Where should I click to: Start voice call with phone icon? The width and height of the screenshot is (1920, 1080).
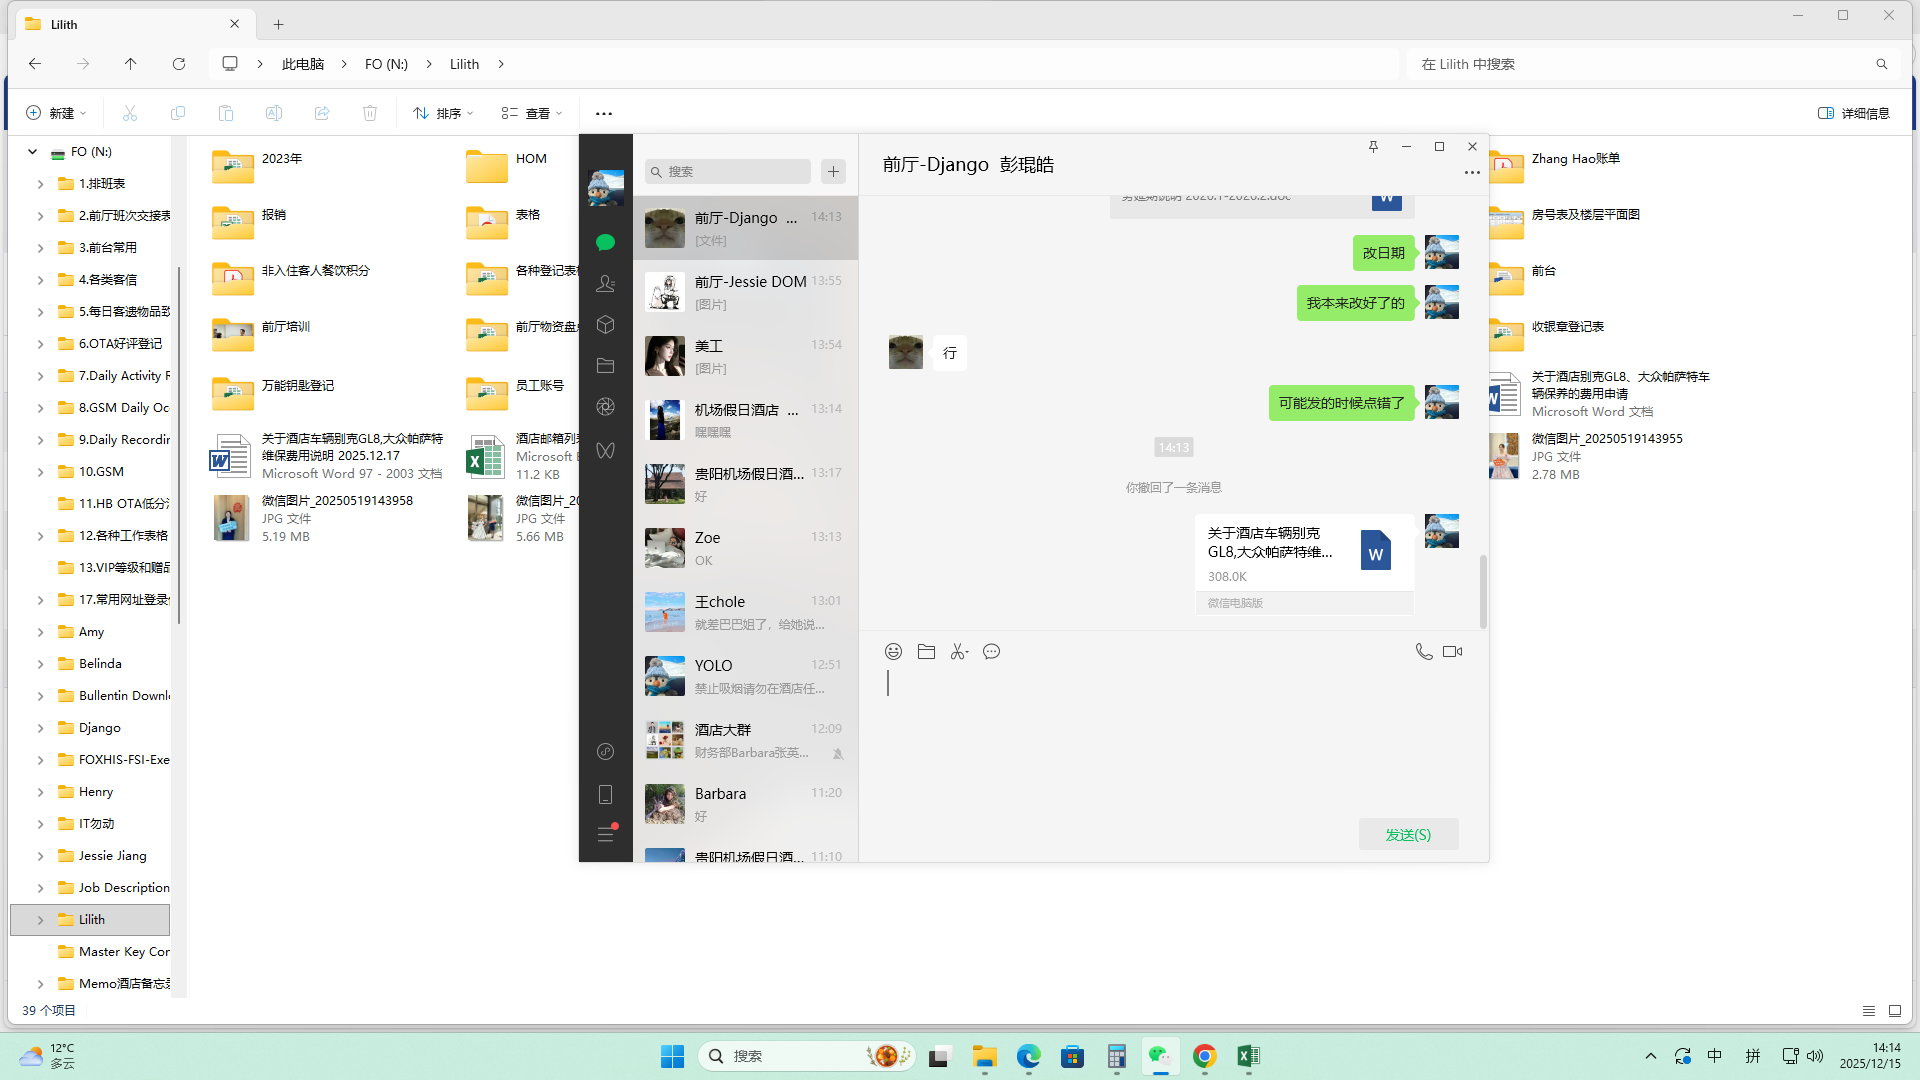pos(1424,652)
